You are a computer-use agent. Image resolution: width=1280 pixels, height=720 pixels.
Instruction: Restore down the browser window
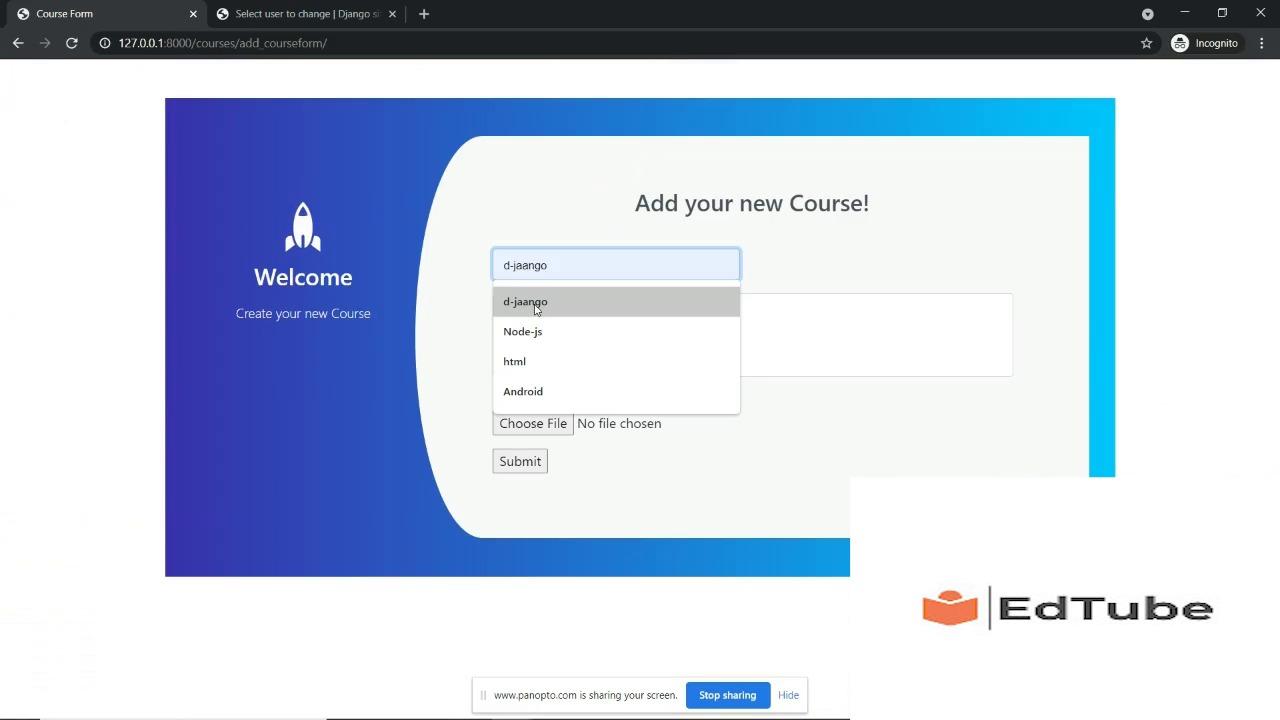point(1222,13)
